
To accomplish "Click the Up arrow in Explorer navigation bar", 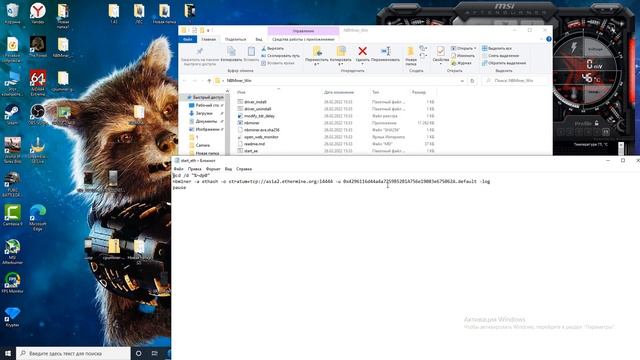I will [209, 81].
